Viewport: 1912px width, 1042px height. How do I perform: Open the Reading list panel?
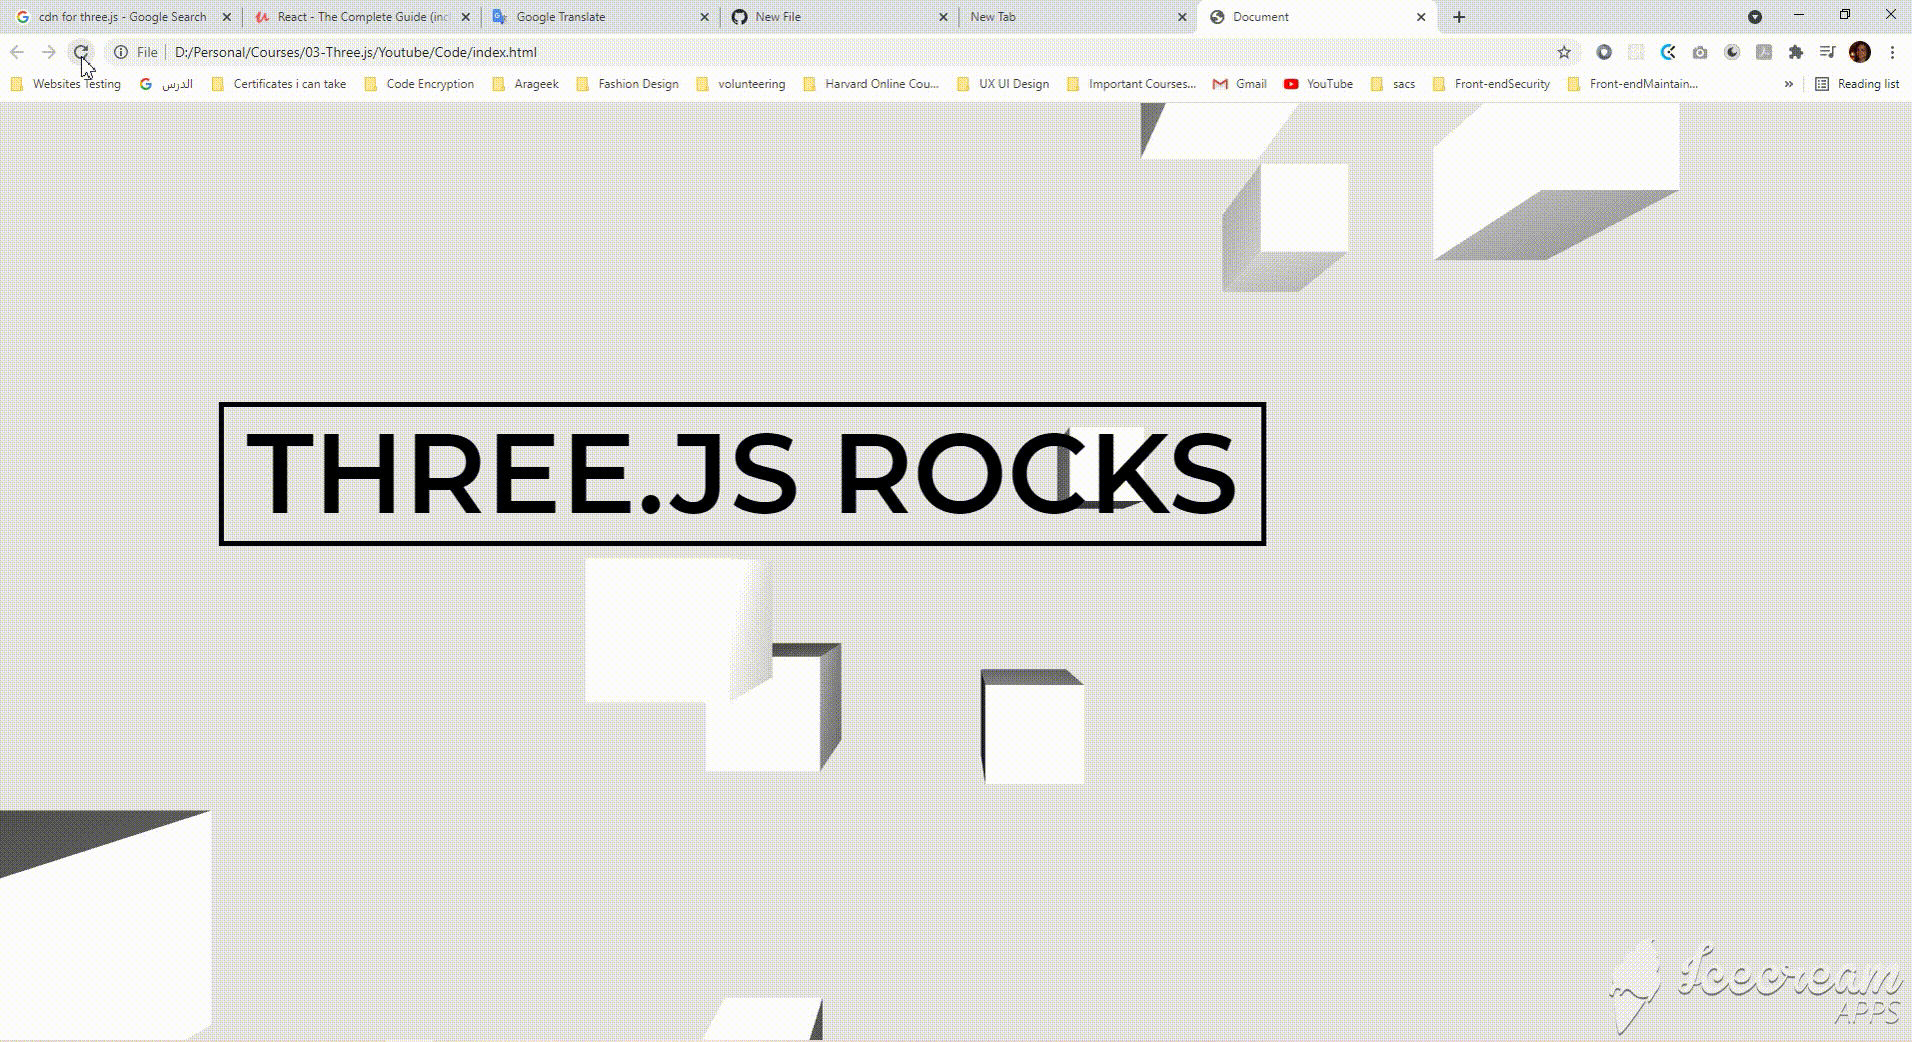click(x=1866, y=84)
